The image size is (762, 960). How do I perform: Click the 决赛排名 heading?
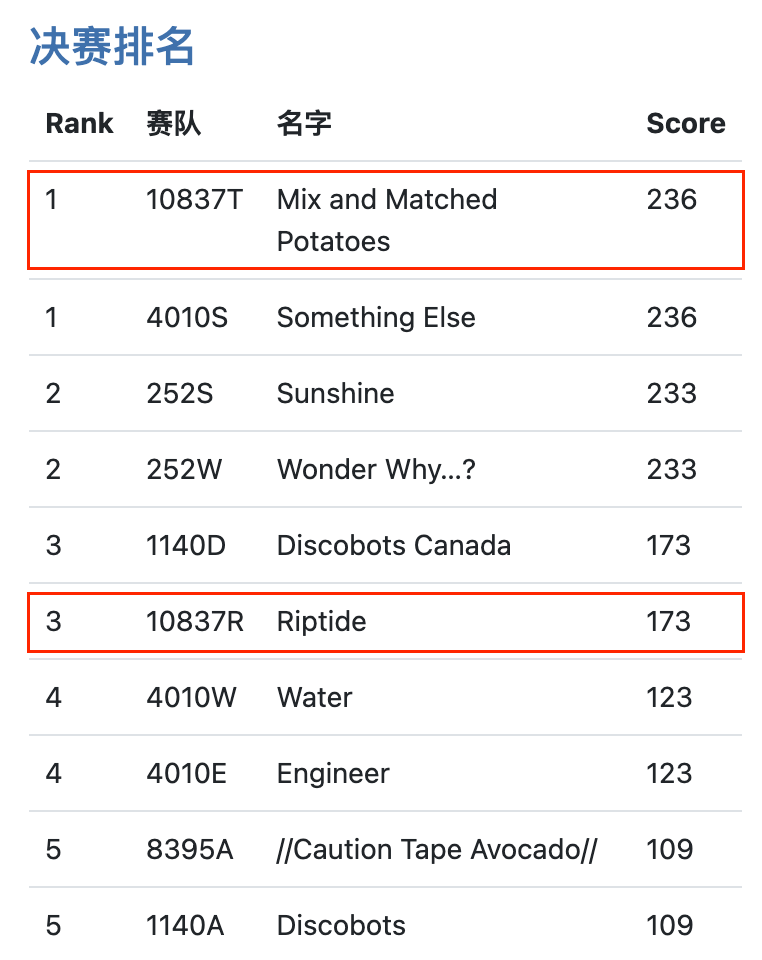tap(112, 47)
